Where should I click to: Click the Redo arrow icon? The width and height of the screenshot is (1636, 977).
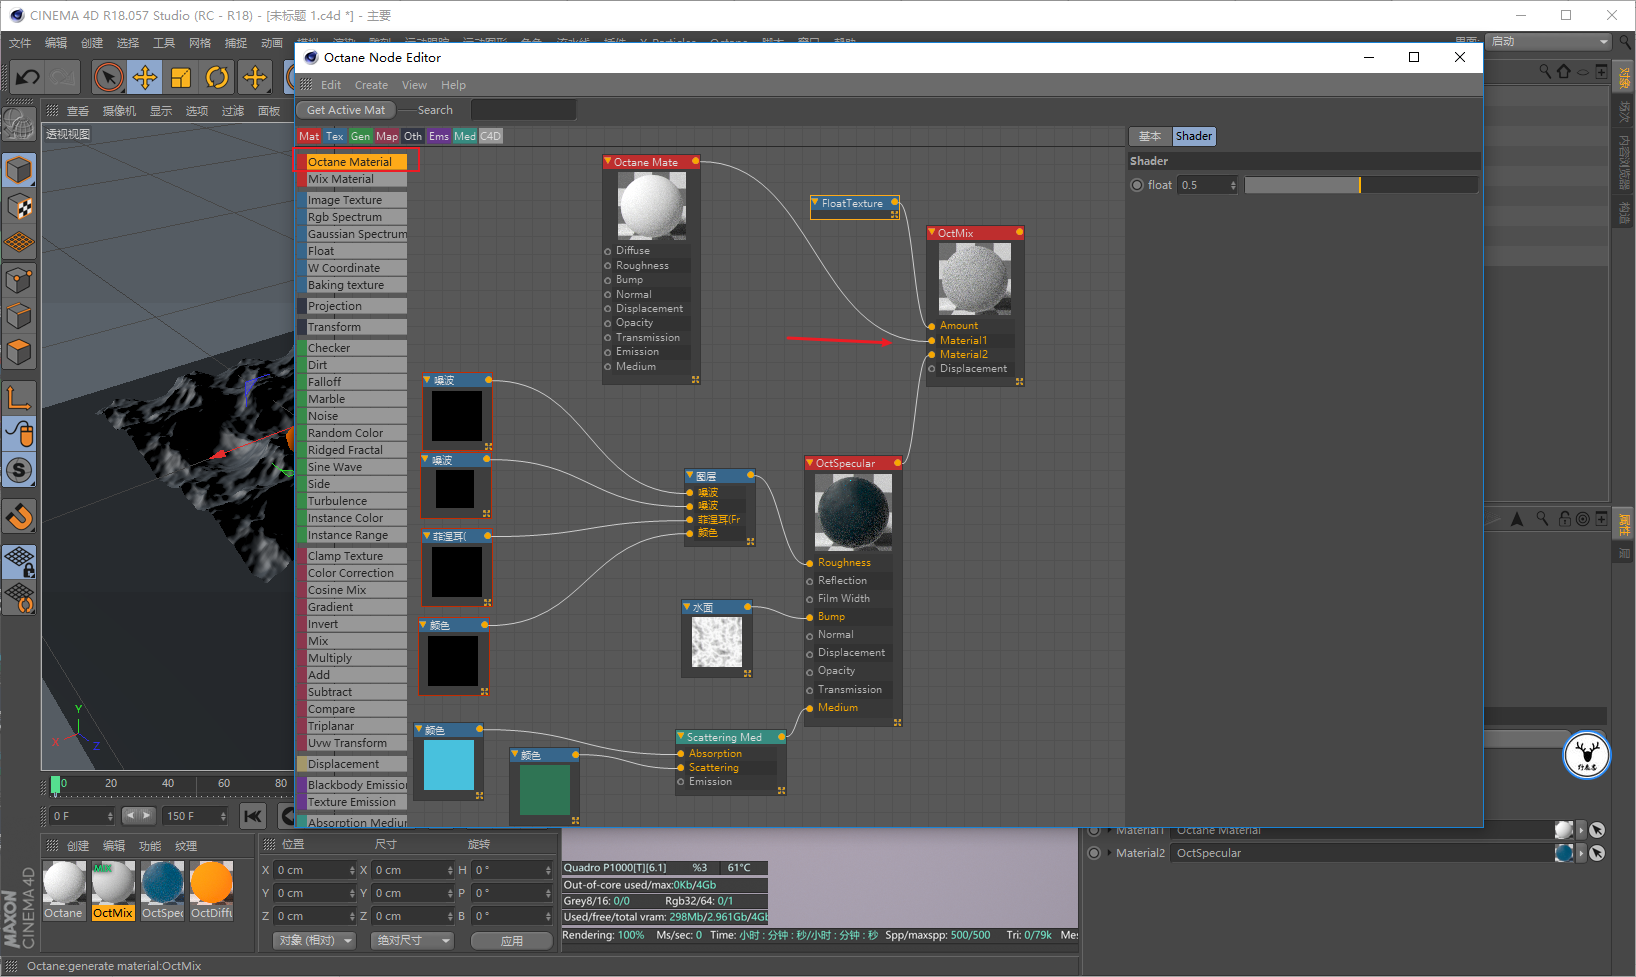(x=63, y=77)
